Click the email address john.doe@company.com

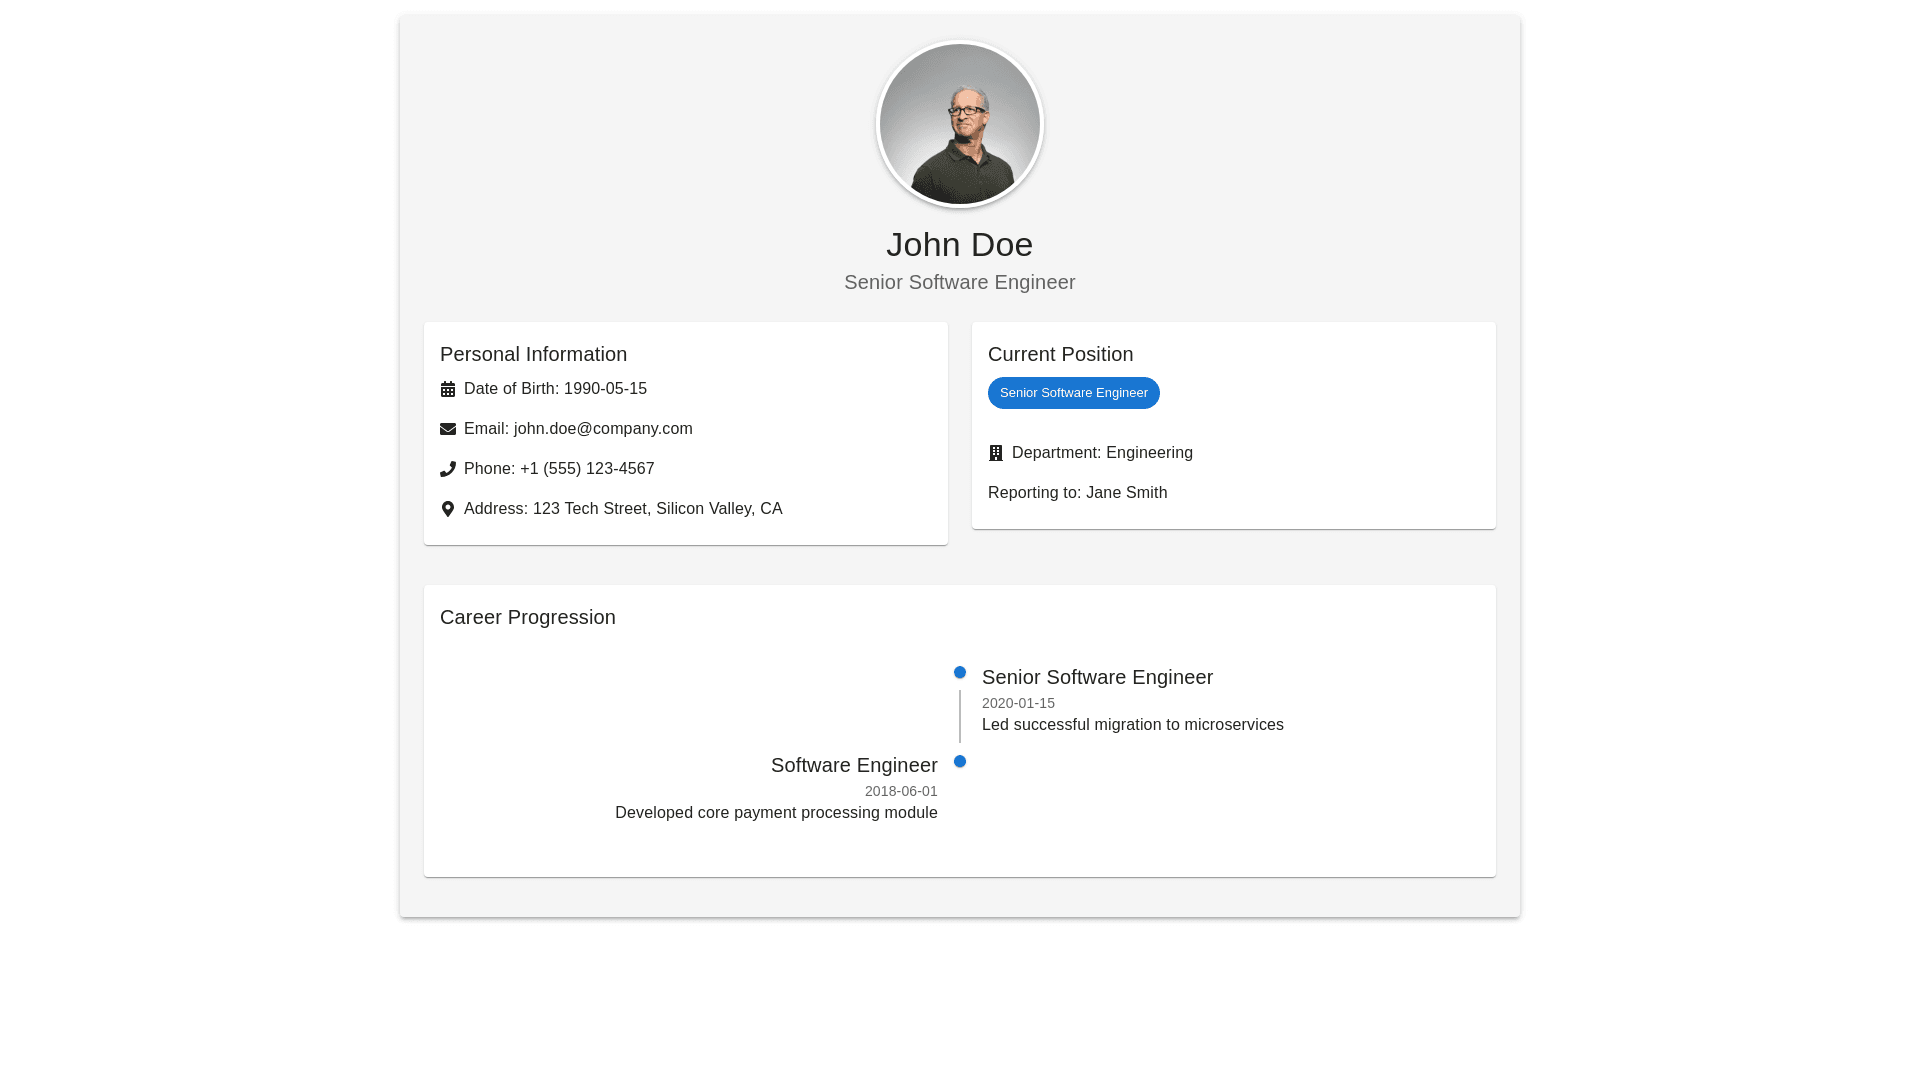[603, 429]
